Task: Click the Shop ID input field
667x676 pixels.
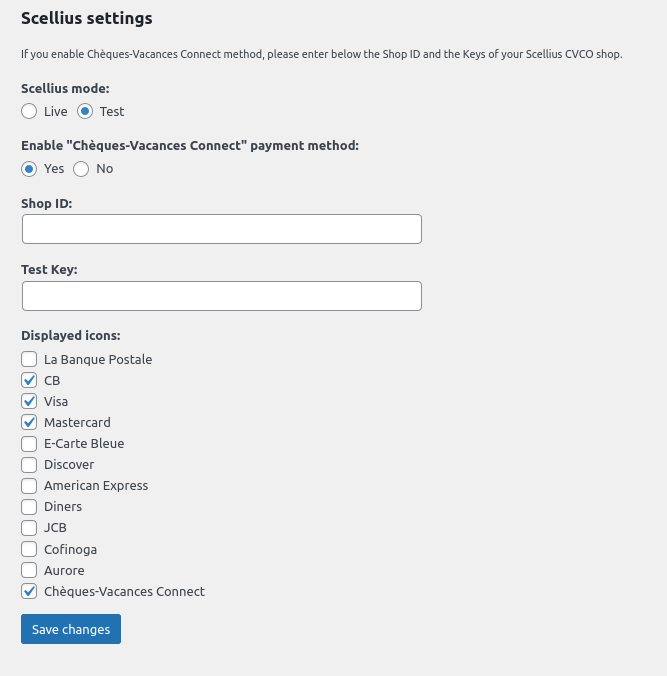Action: click(221, 229)
